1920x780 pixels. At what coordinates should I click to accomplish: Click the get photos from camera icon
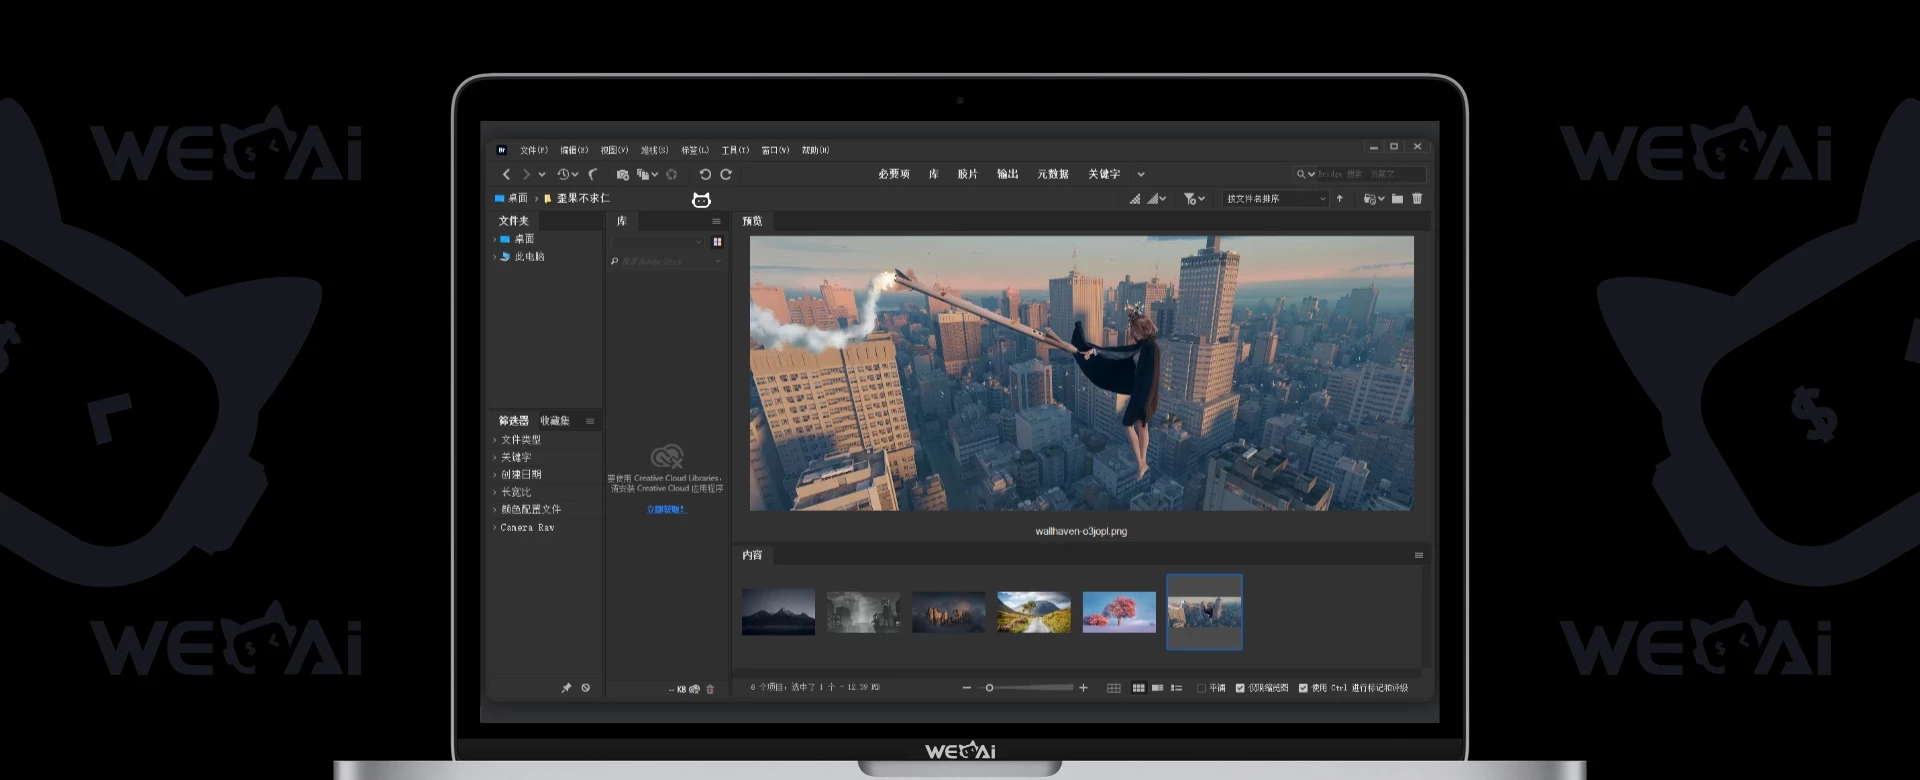(x=622, y=175)
